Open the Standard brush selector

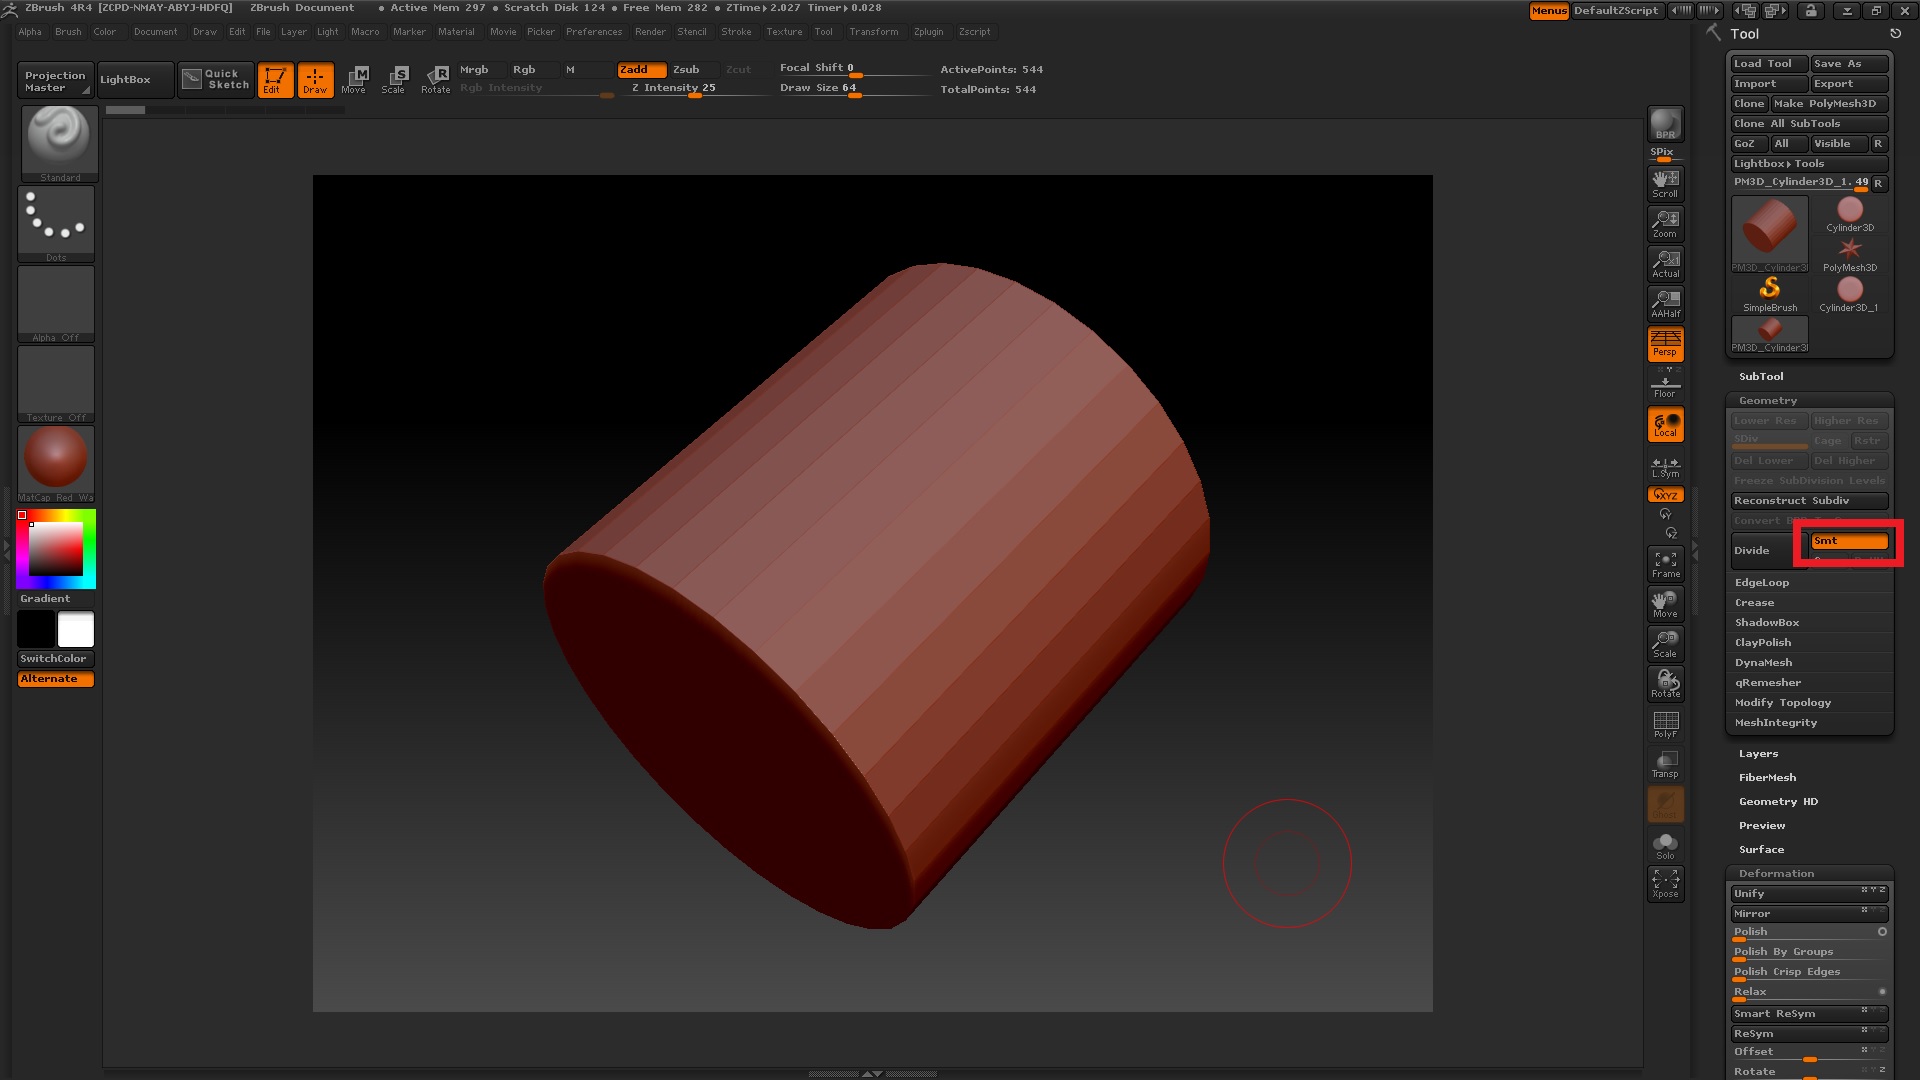[59, 143]
